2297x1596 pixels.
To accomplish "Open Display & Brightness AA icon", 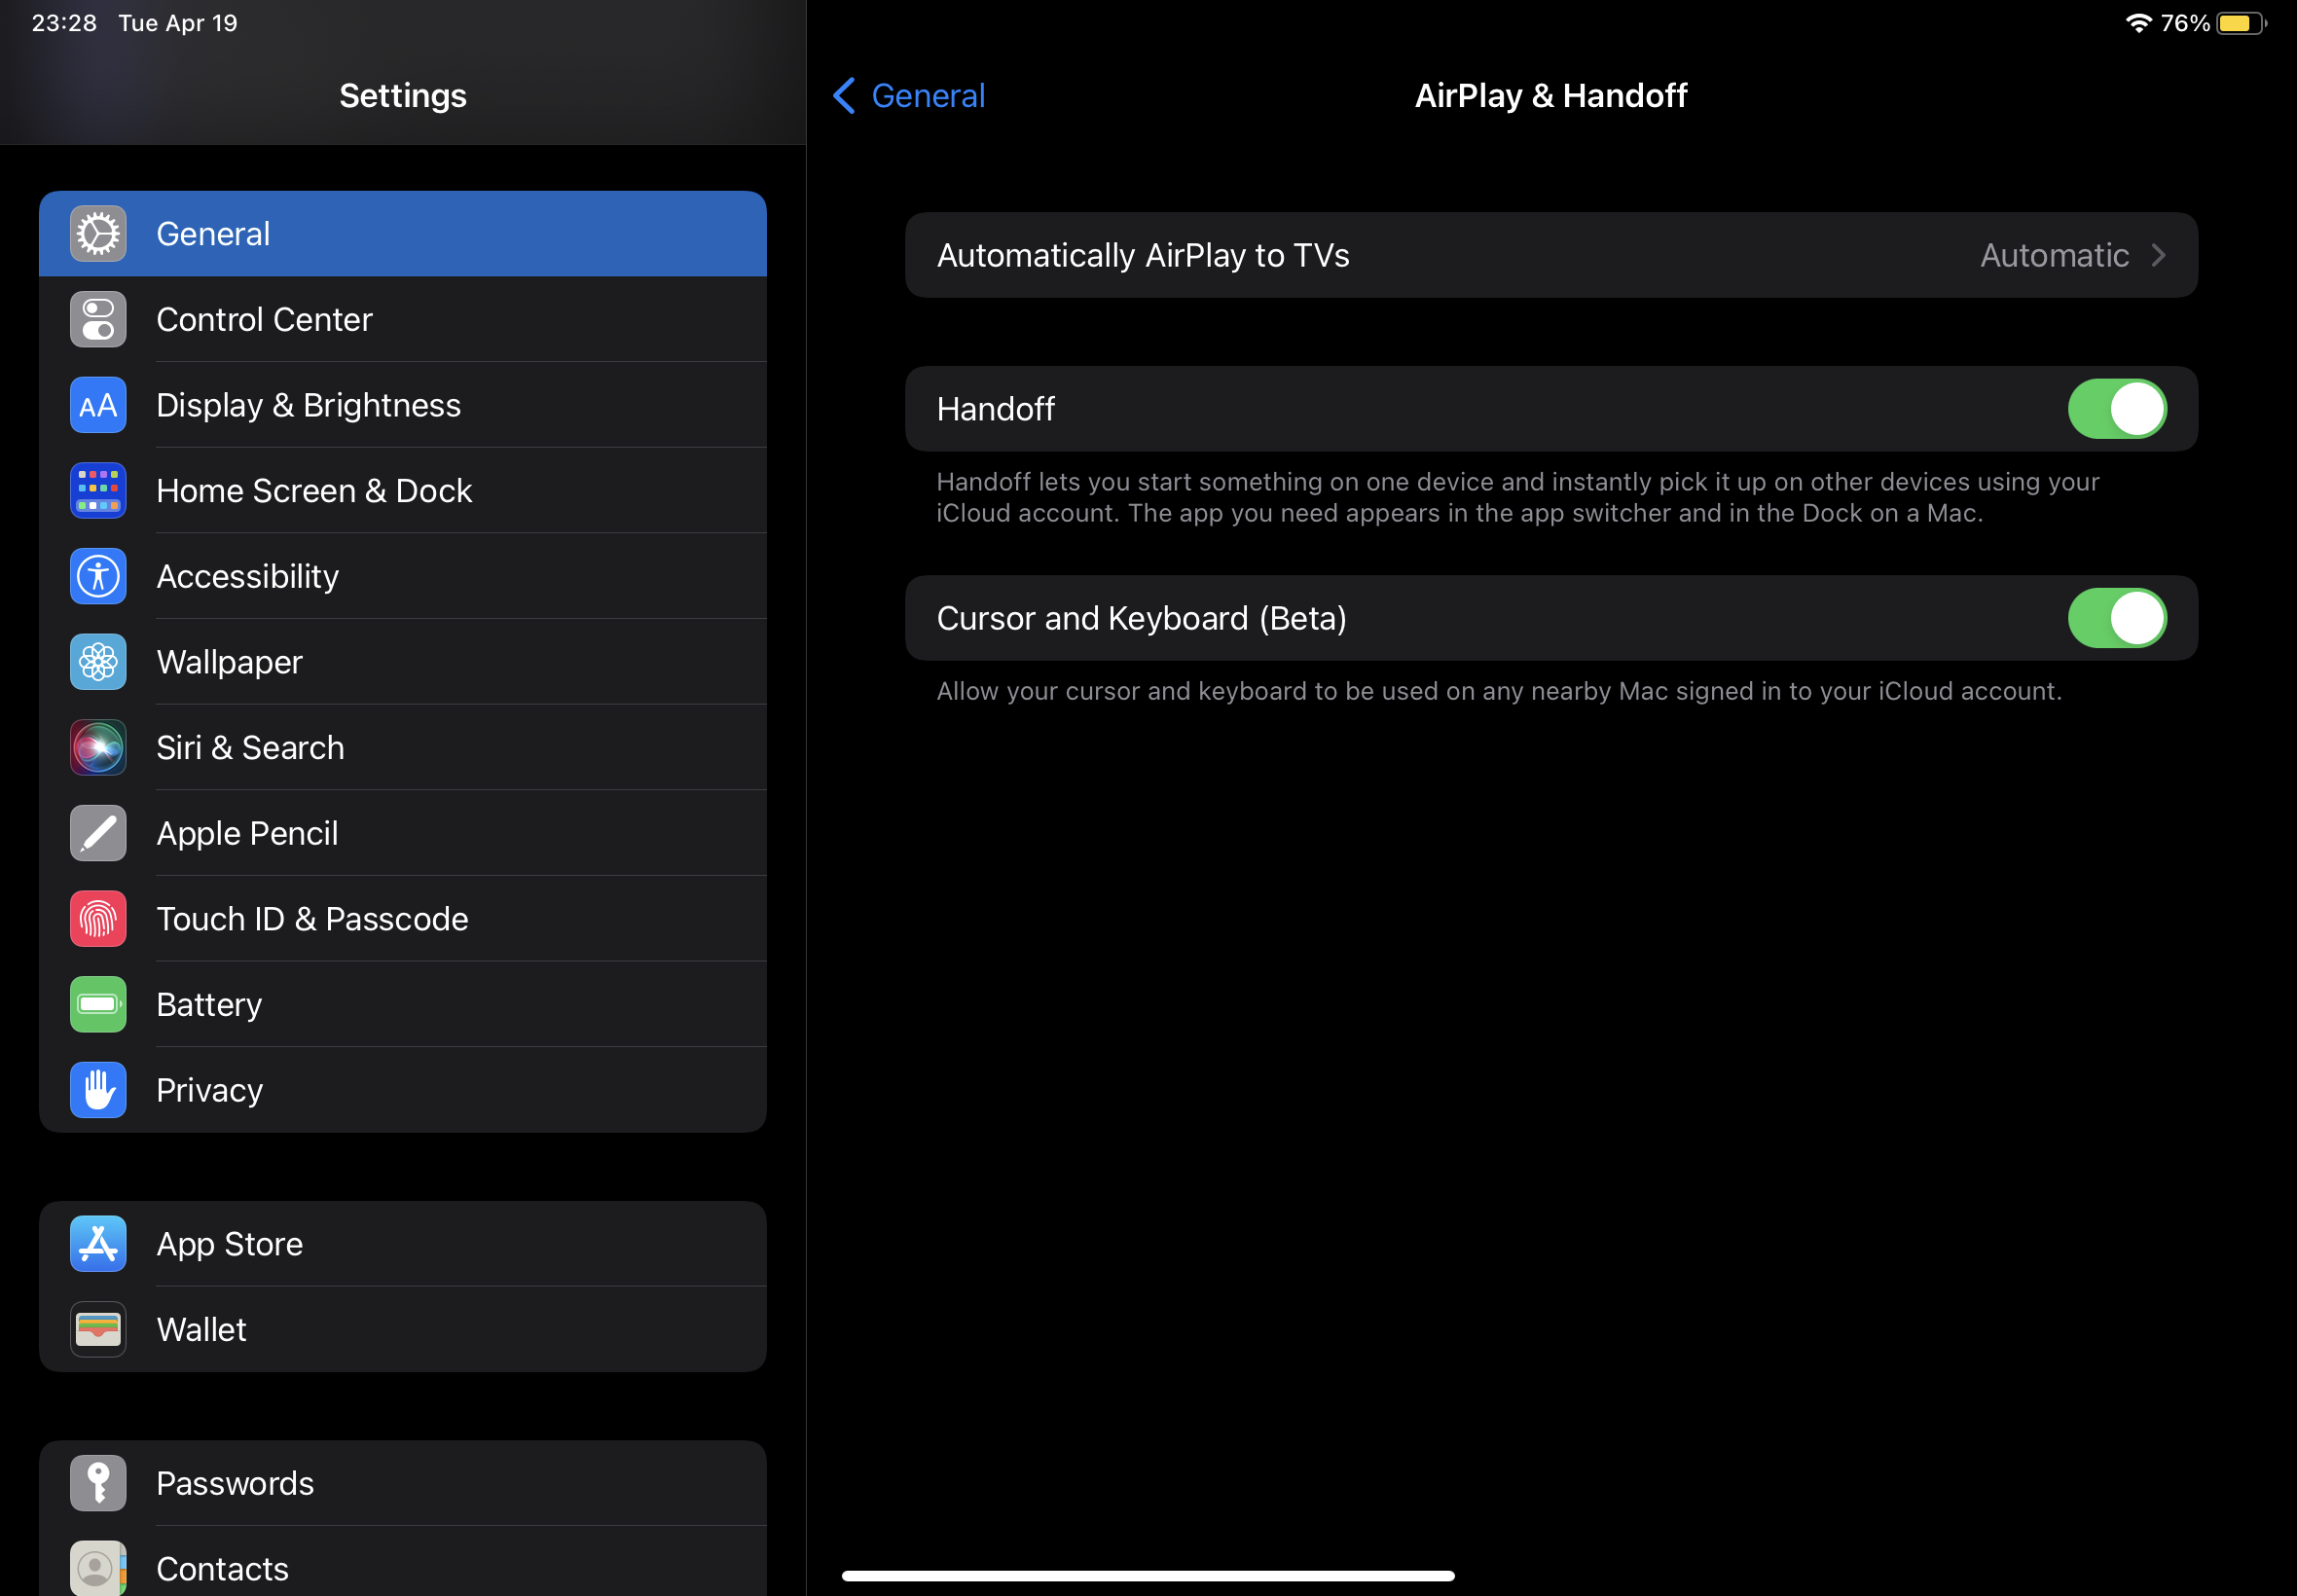I will point(98,405).
